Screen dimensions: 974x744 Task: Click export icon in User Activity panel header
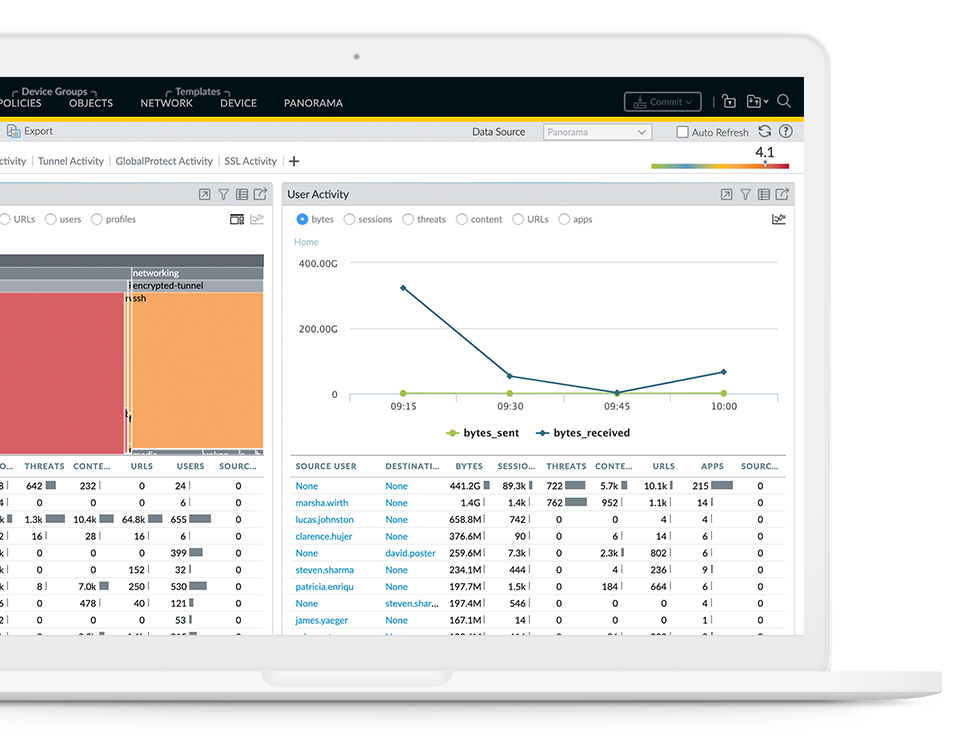click(783, 195)
